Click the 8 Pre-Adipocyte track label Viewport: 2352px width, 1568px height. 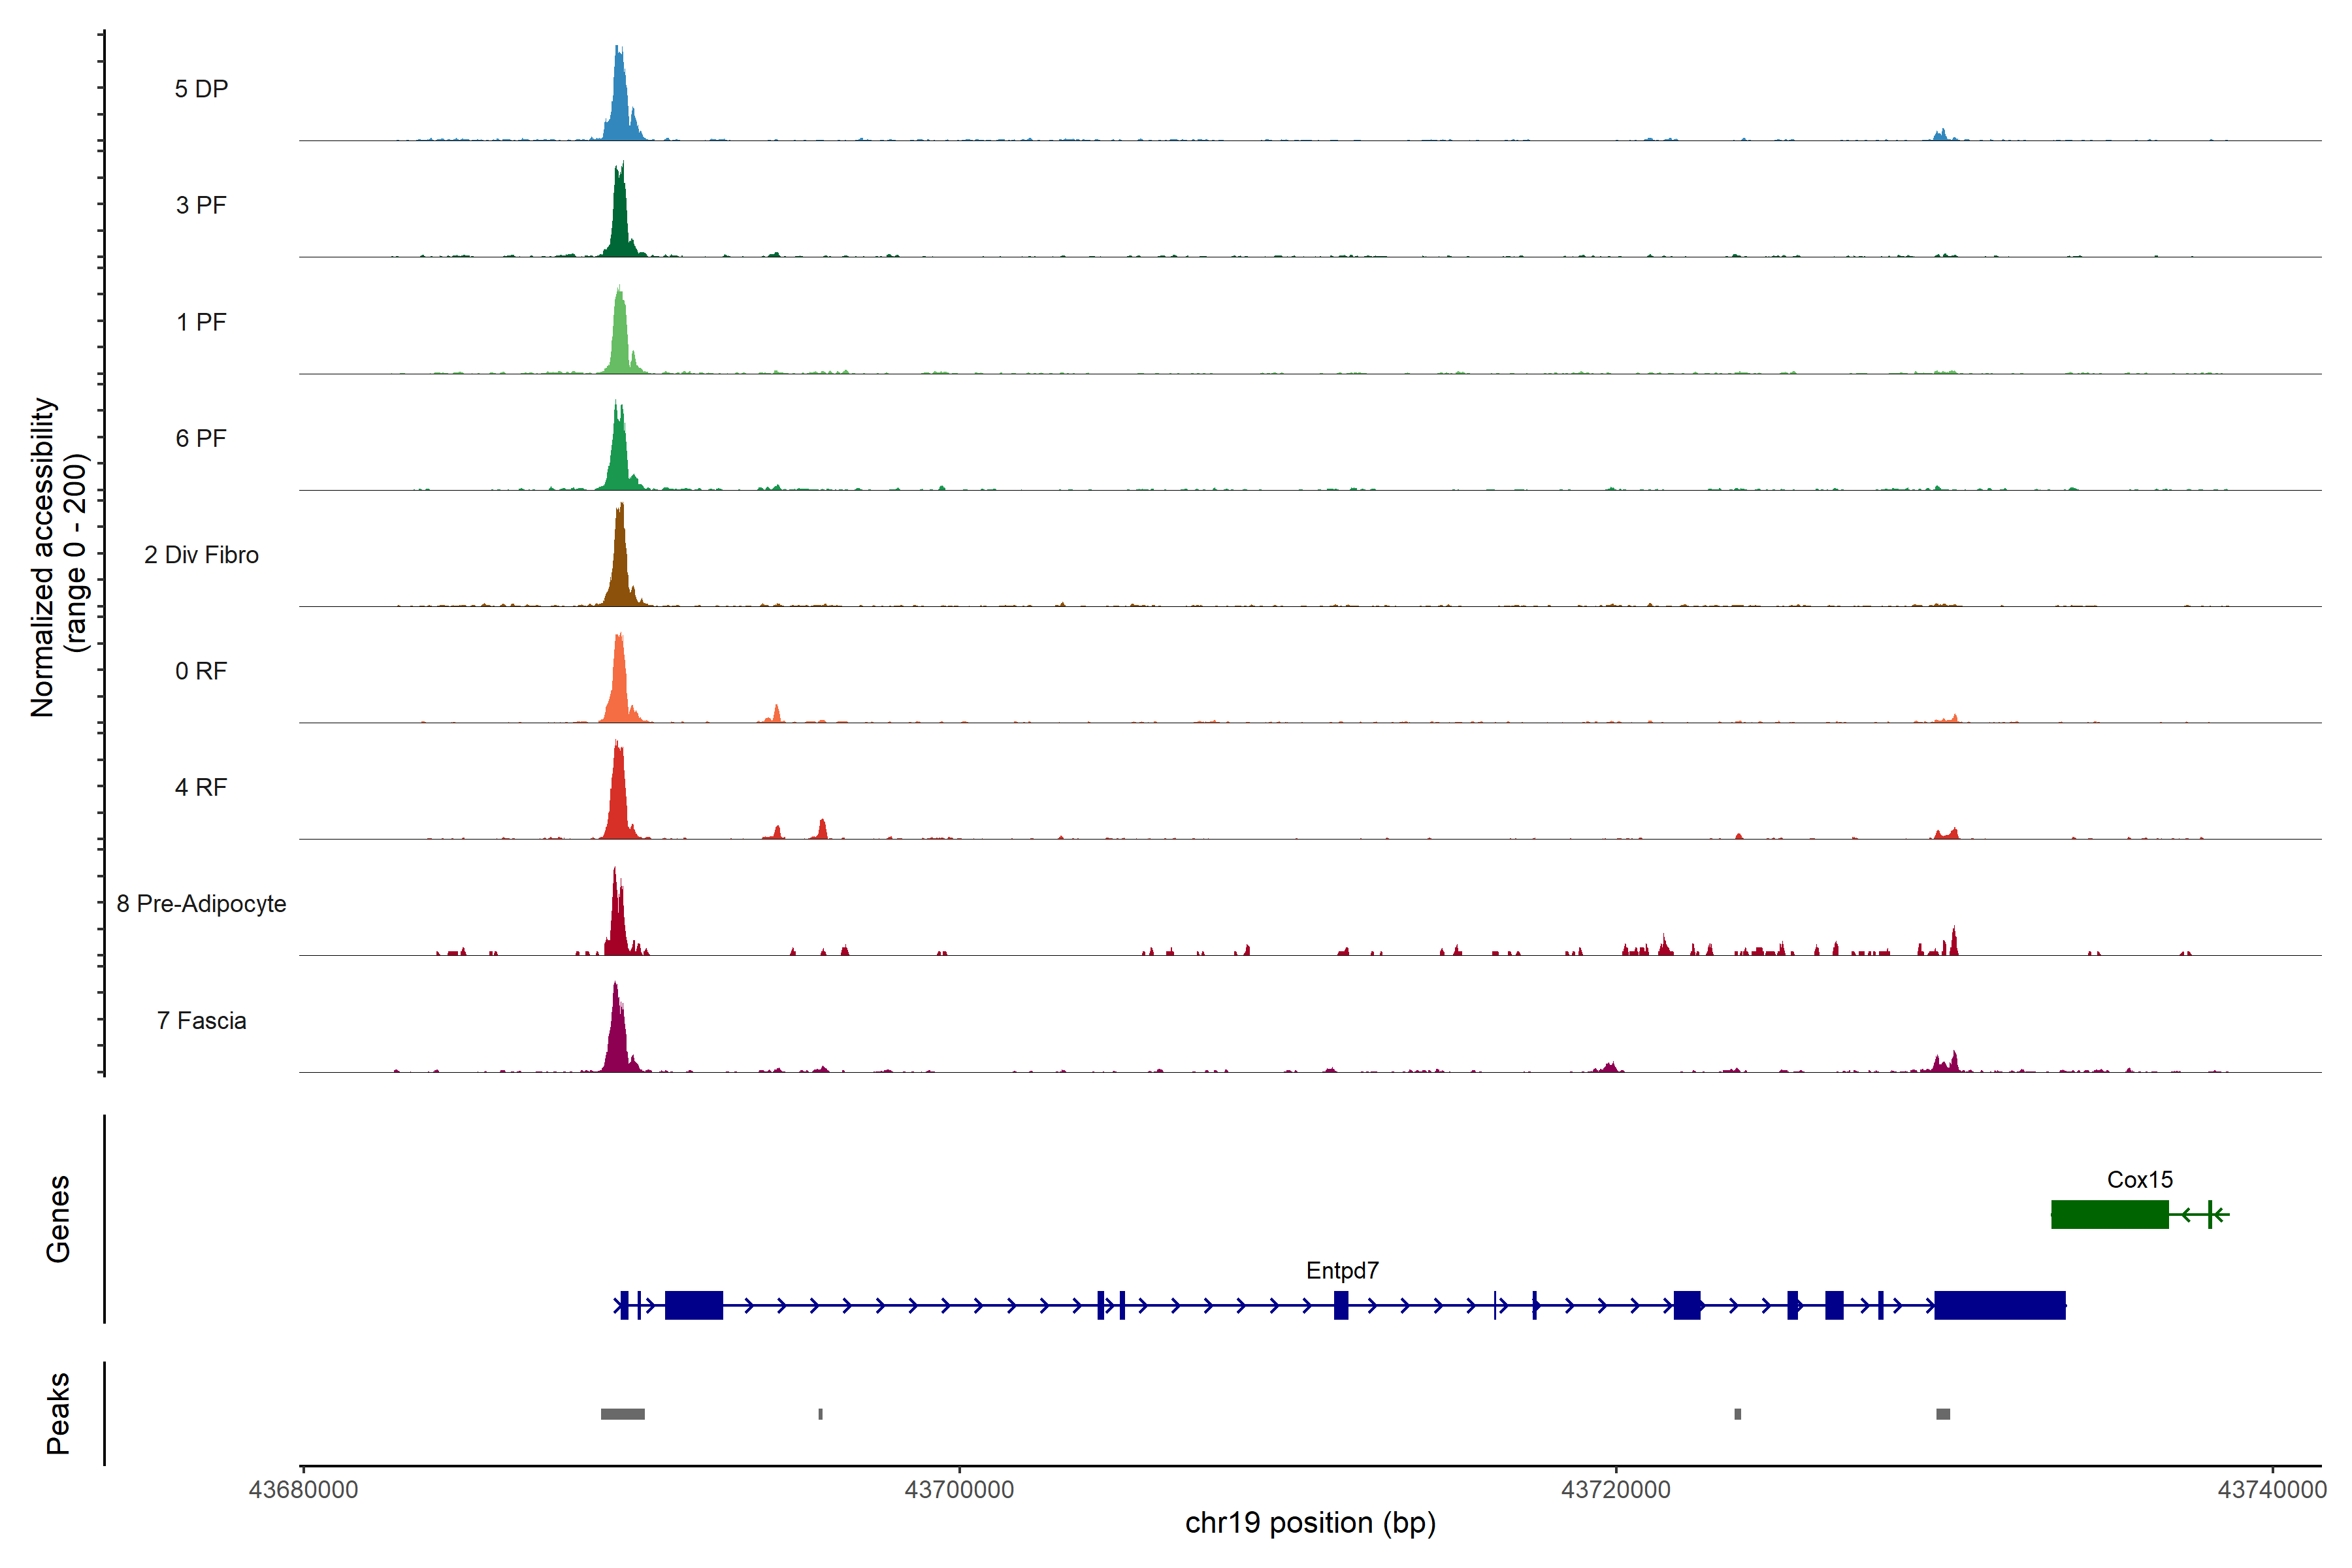tap(201, 904)
